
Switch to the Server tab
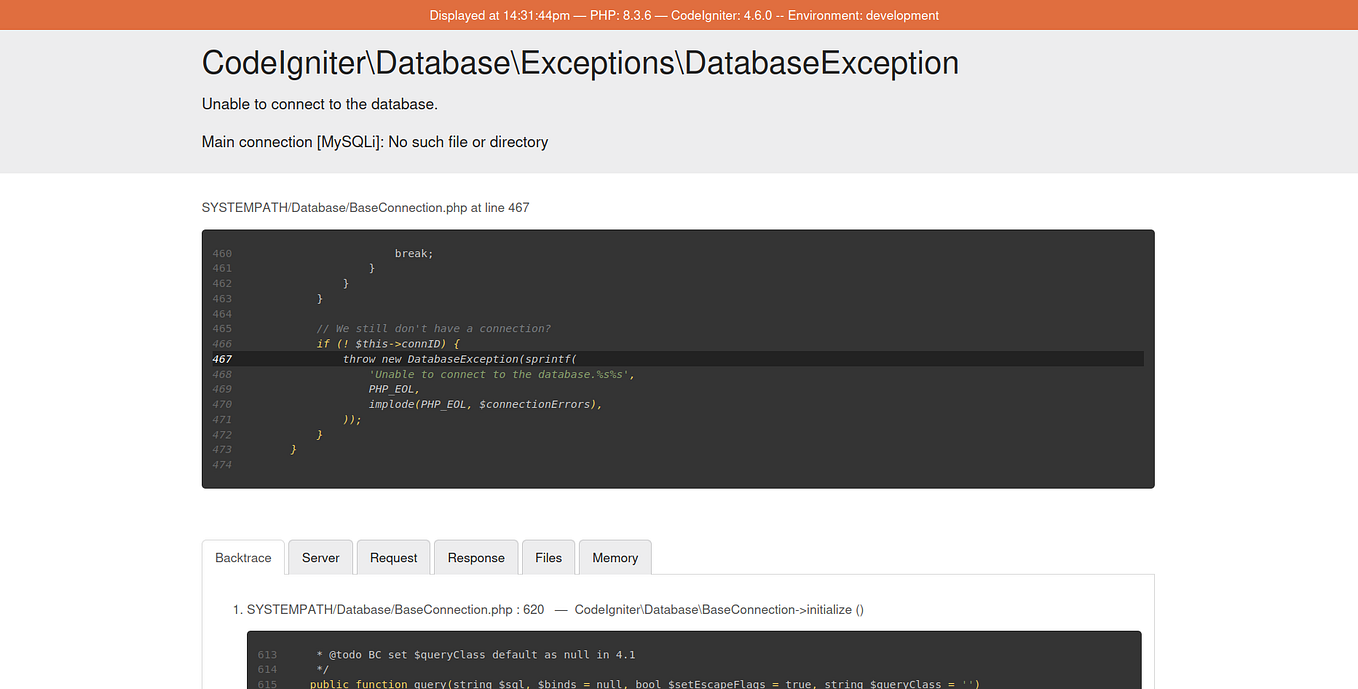(x=320, y=557)
